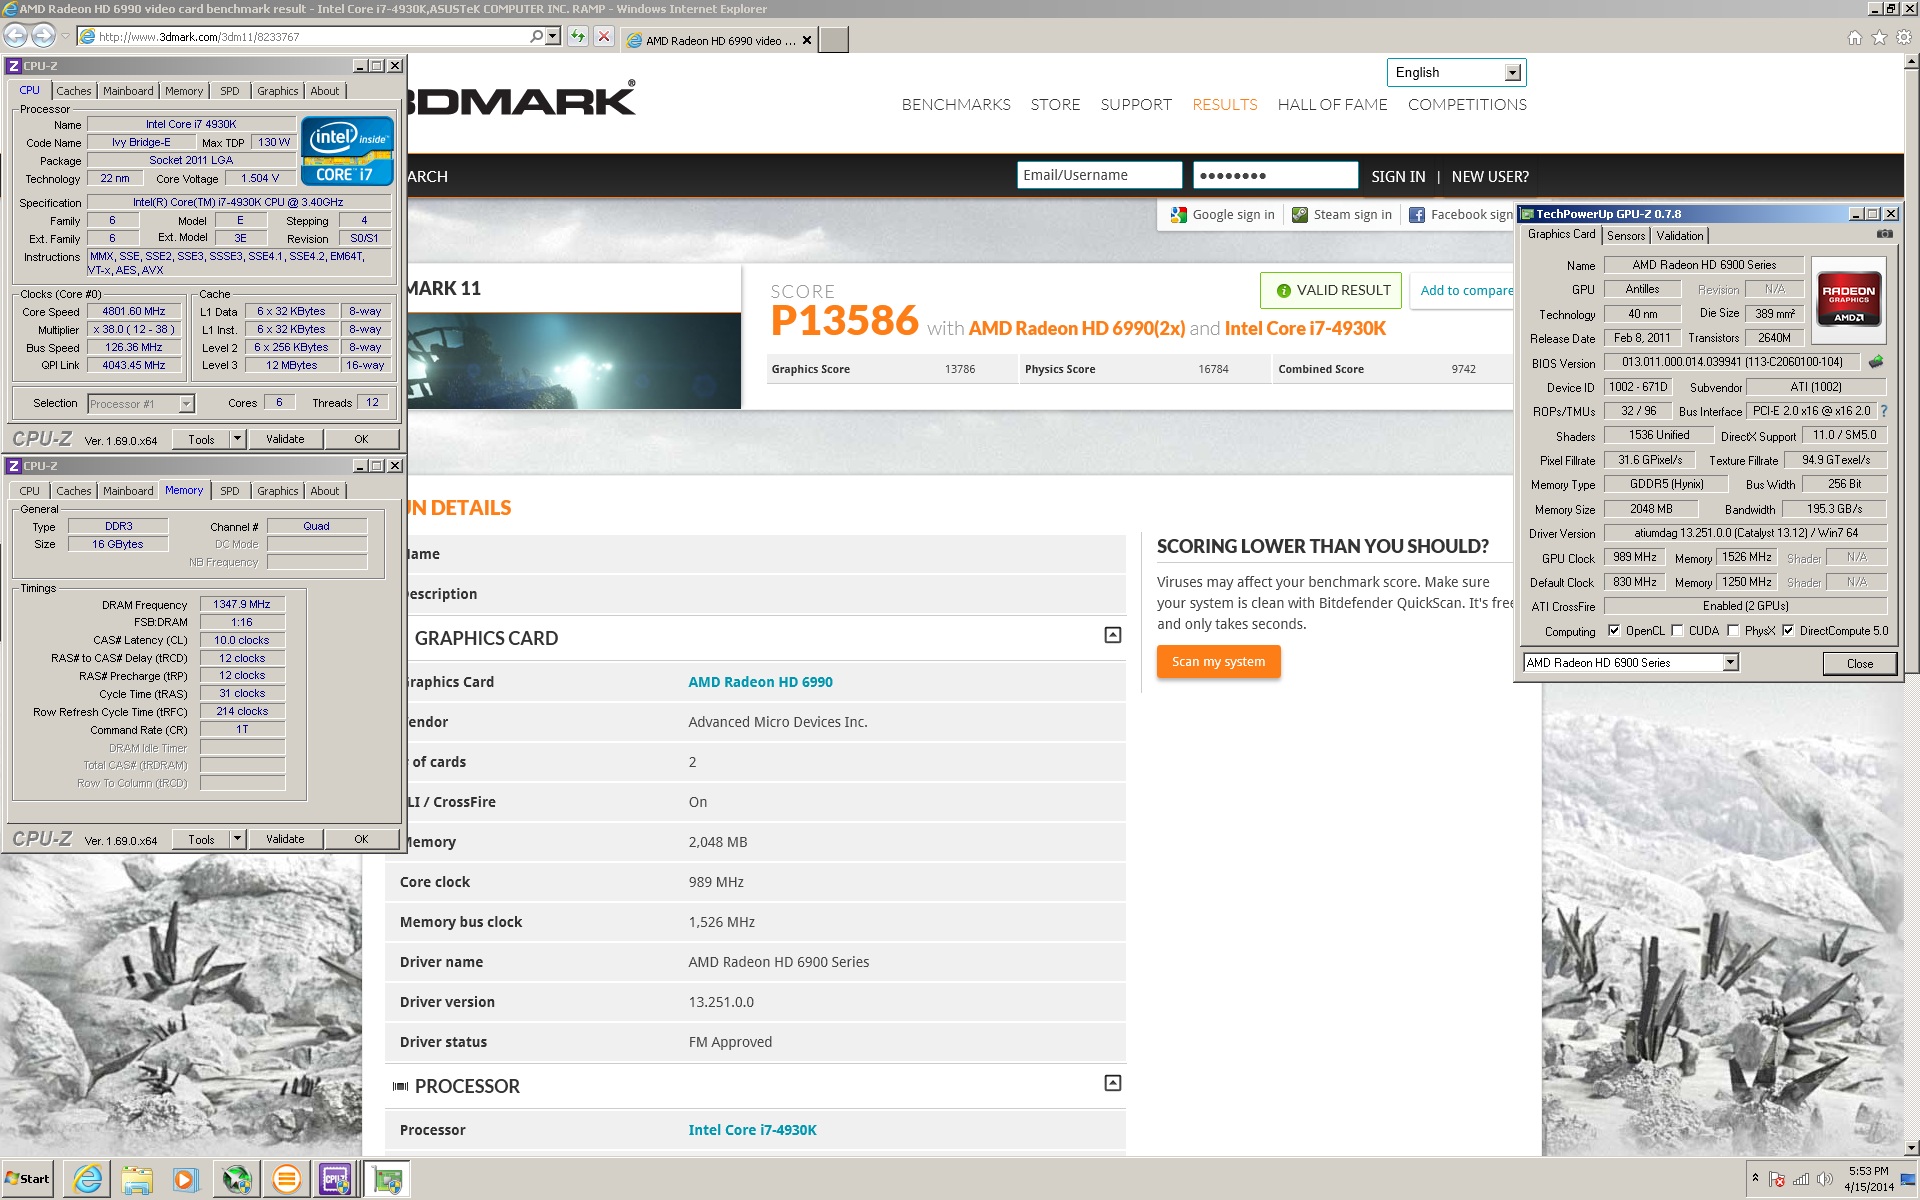Open the browser home icon
Screen dimensions: 1920x1200
[x=1855, y=38]
